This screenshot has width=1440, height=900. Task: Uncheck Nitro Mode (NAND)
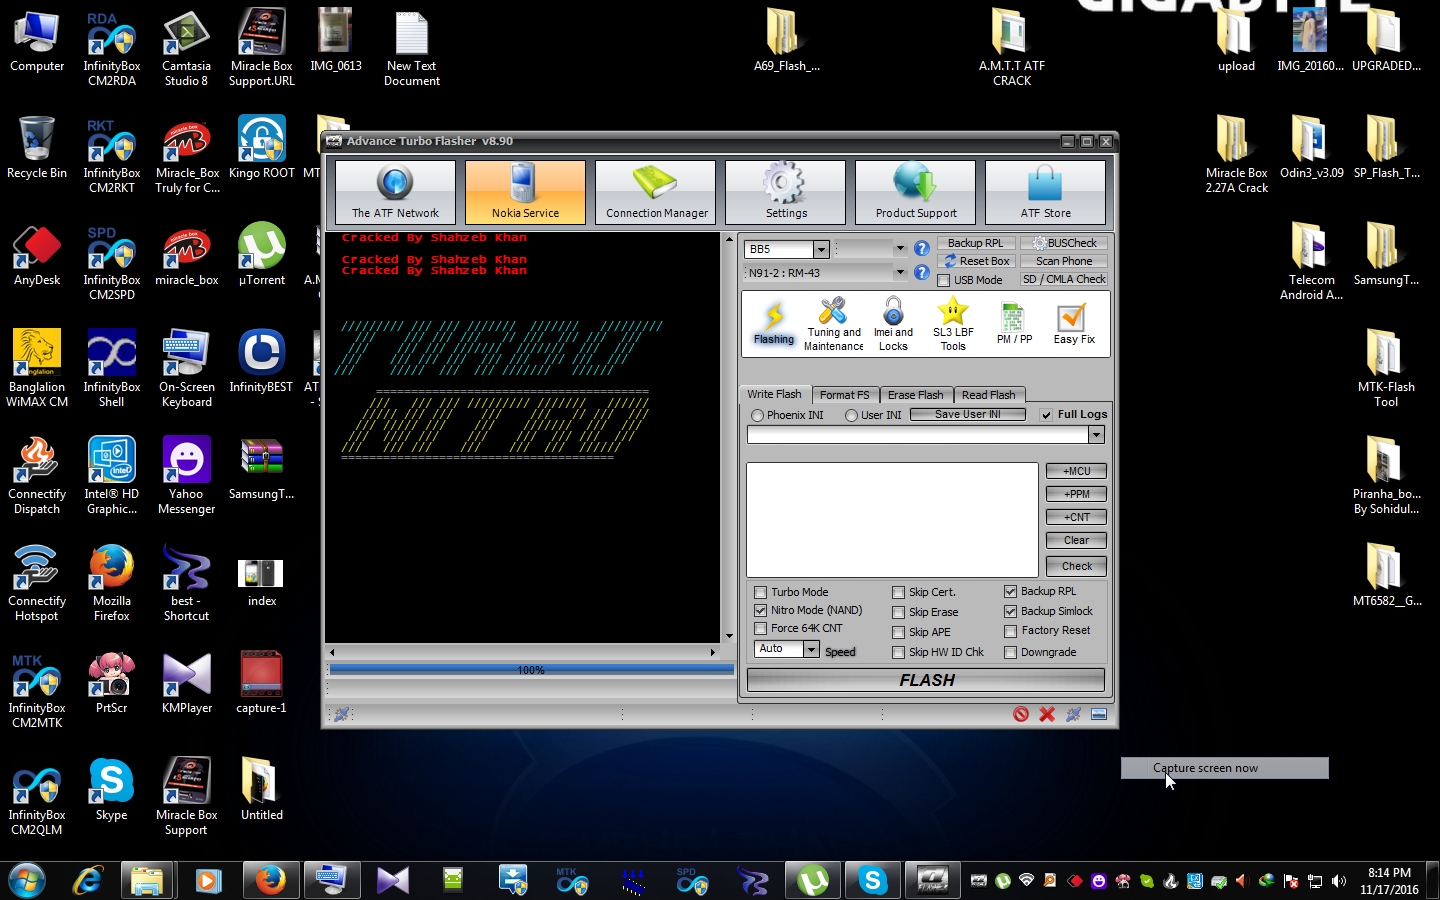[x=760, y=610]
